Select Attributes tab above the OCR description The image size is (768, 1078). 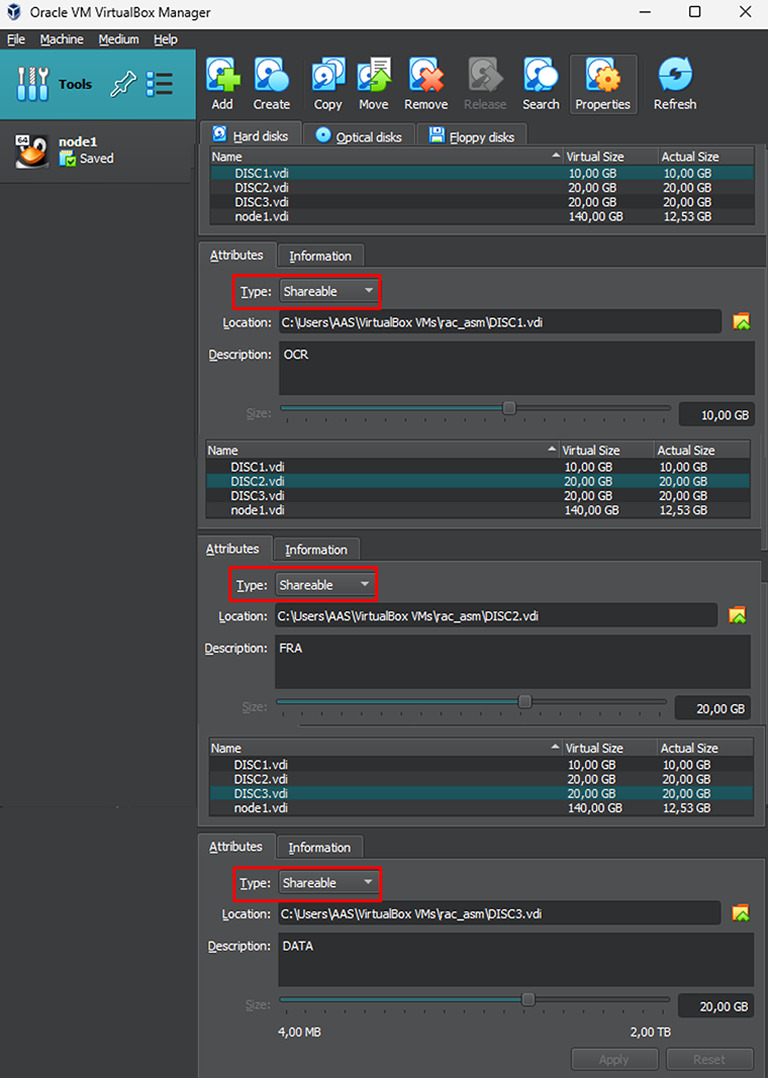click(x=237, y=255)
